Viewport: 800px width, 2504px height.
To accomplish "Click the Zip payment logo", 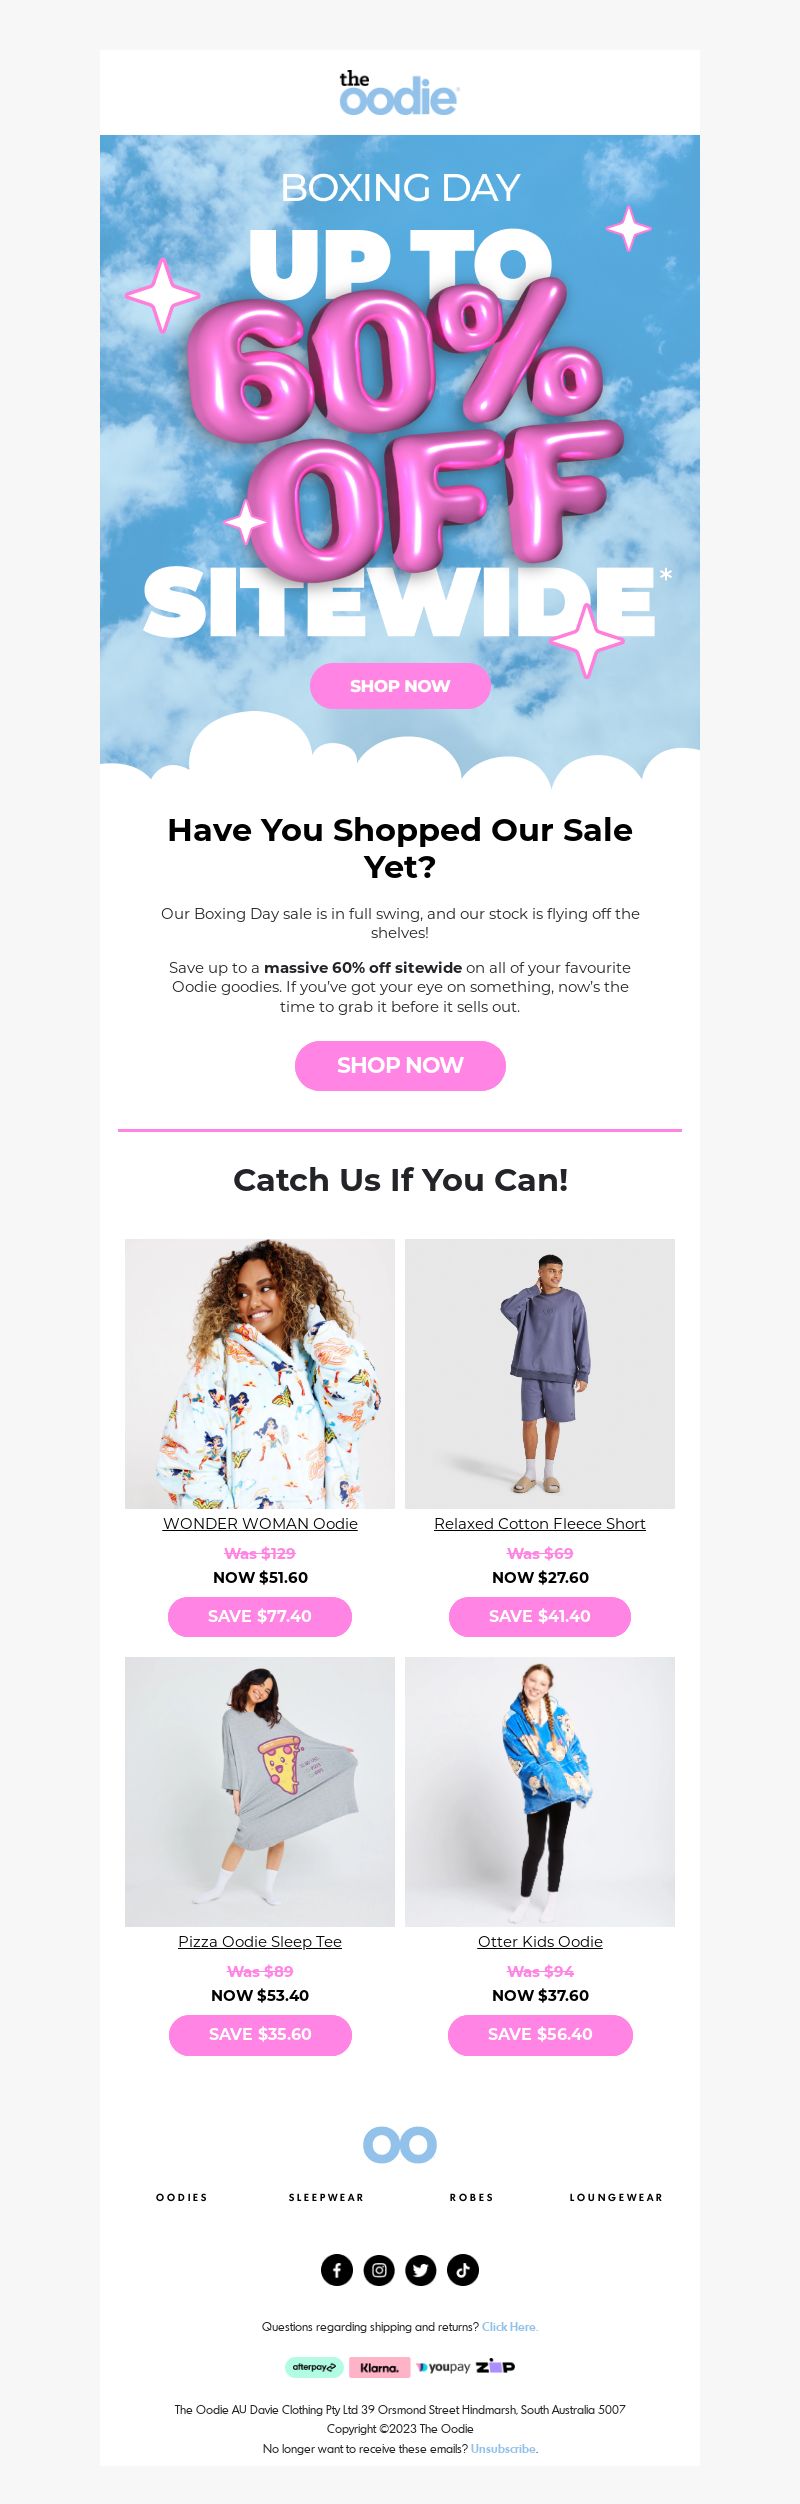I will (496, 2366).
